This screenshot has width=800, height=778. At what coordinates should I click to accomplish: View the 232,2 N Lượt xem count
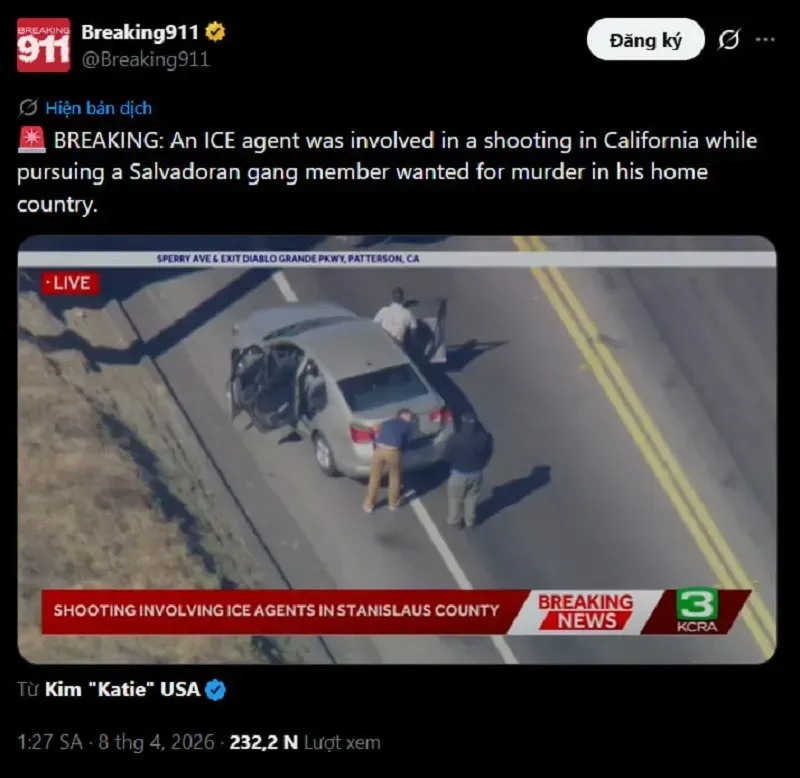[x=305, y=742]
